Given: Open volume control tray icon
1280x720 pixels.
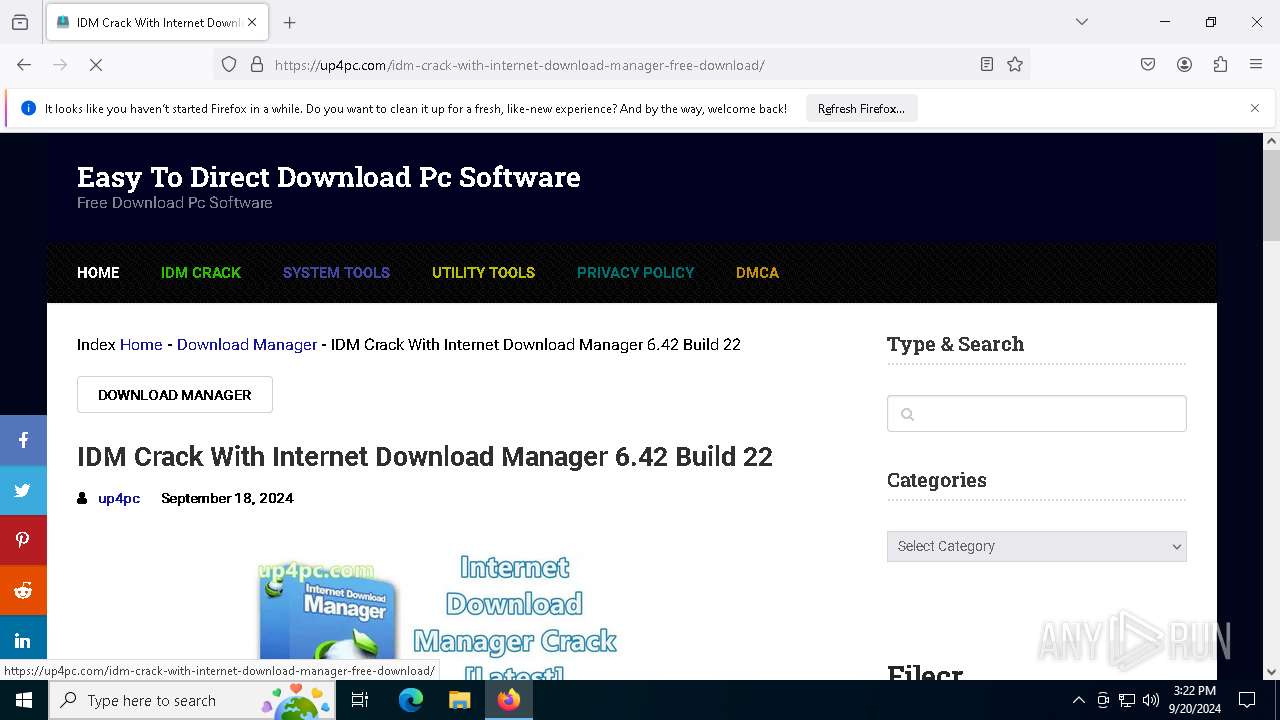Looking at the screenshot, I should pos(1151,700).
